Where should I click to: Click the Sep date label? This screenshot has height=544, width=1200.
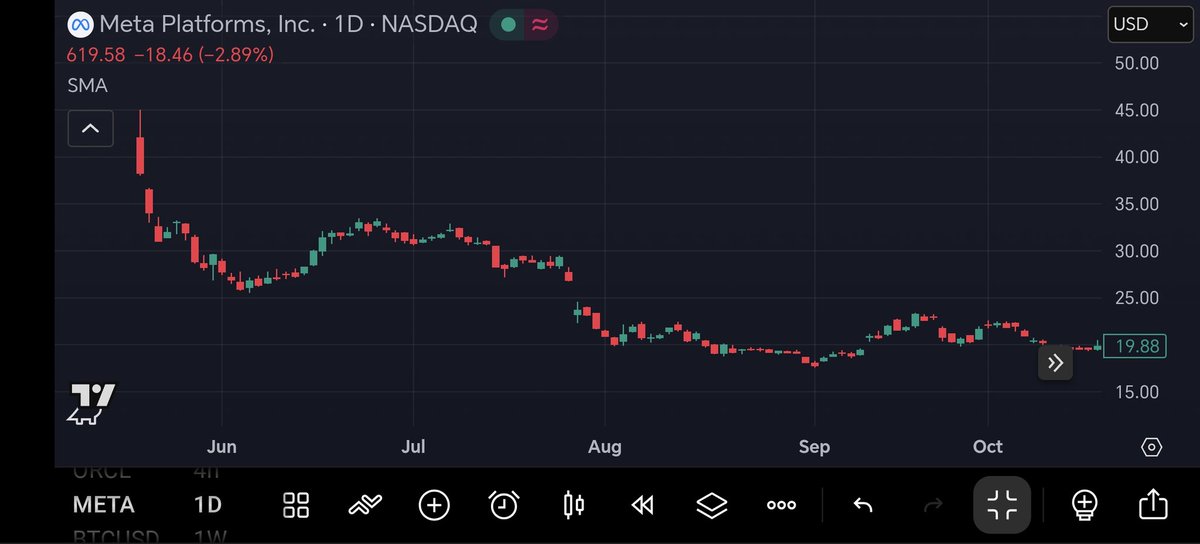coord(814,447)
